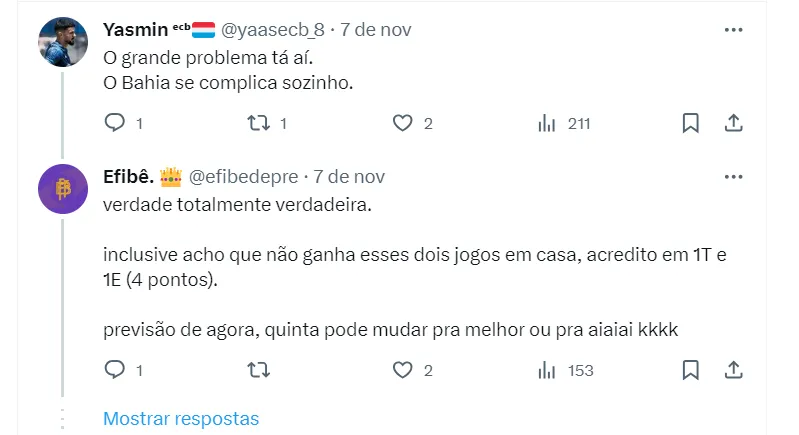Bookmark Yasmin's tweet

690,123
